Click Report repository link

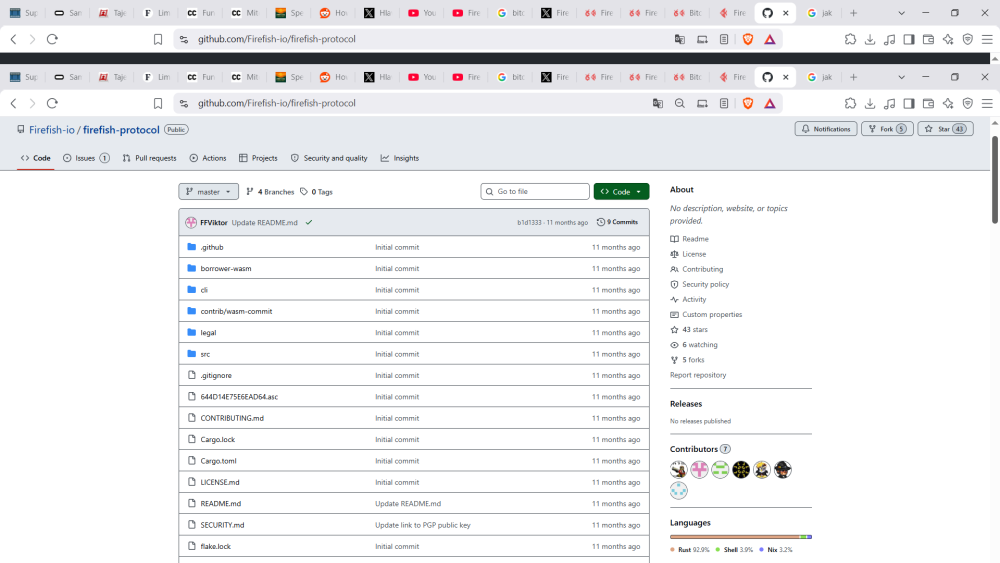point(698,375)
